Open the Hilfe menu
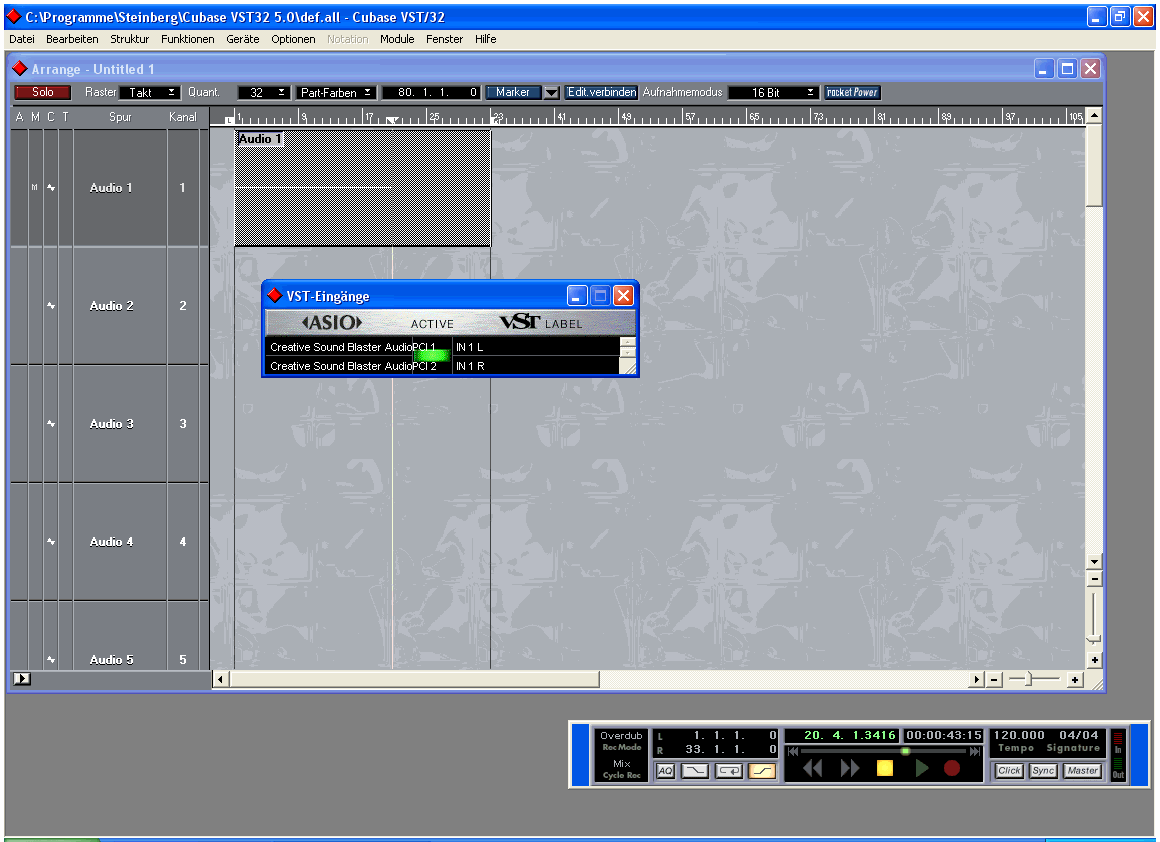This screenshot has height=842, width=1160. [485, 39]
